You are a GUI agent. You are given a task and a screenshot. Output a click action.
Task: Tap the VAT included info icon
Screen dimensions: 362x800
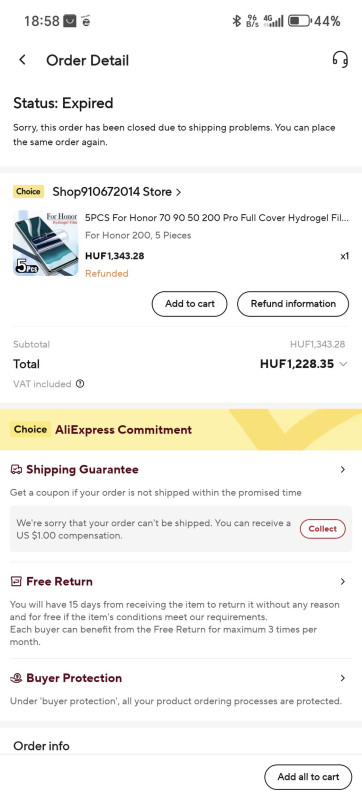[x=80, y=384]
